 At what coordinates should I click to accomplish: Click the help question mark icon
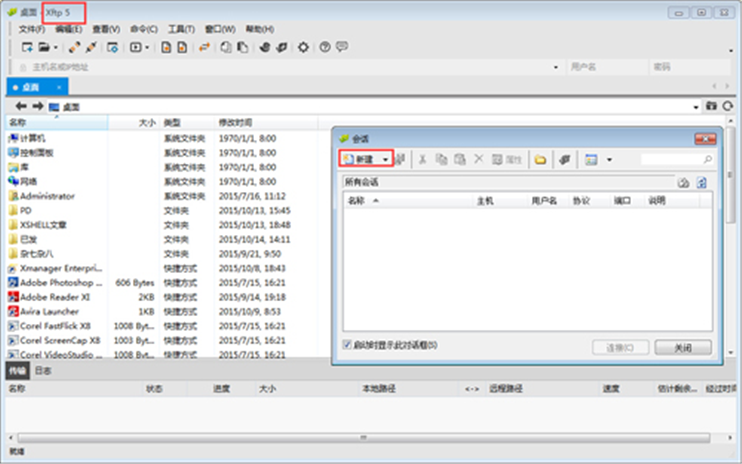pyautogui.click(x=325, y=47)
